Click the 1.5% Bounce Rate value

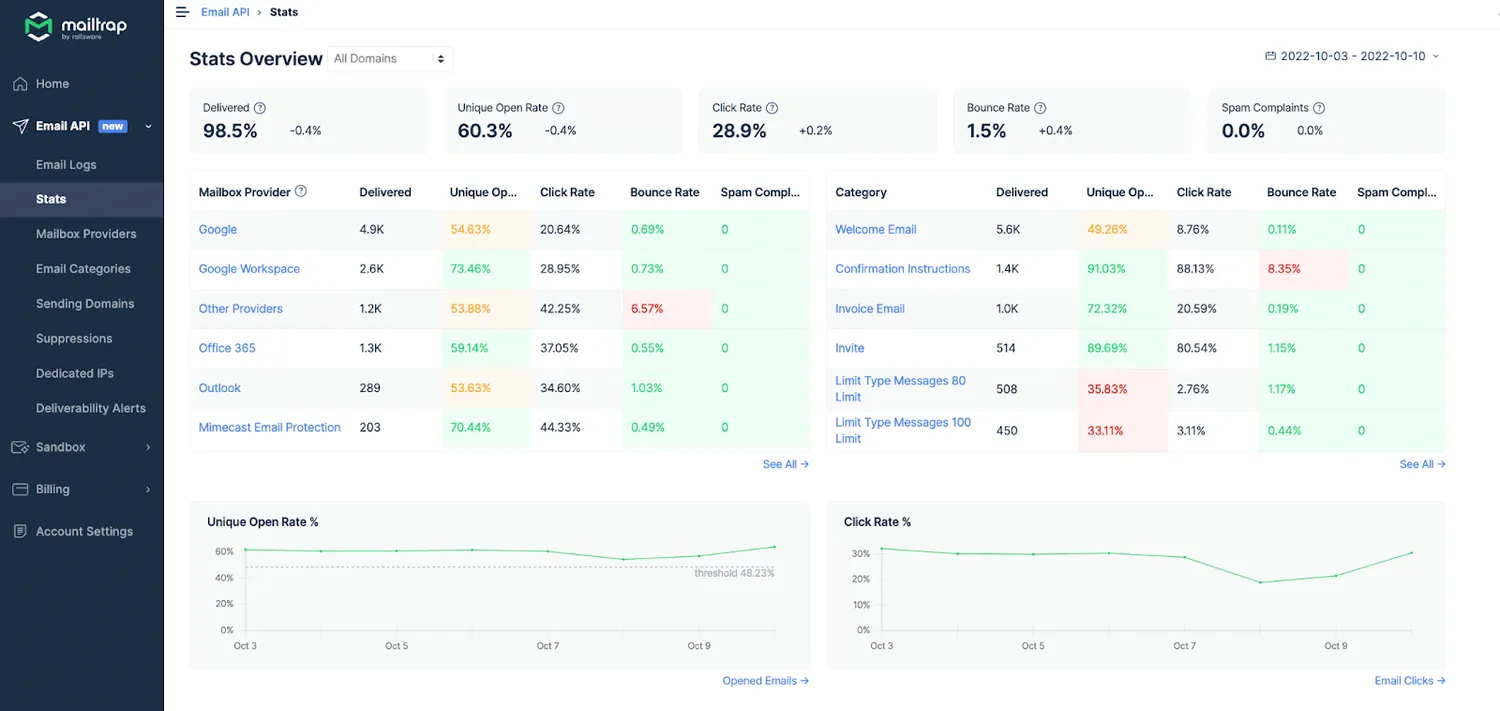click(987, 131)
